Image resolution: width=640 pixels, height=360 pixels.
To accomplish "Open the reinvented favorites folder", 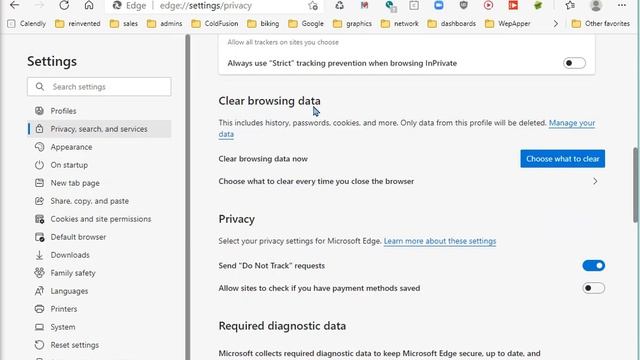I will [78, 24].
